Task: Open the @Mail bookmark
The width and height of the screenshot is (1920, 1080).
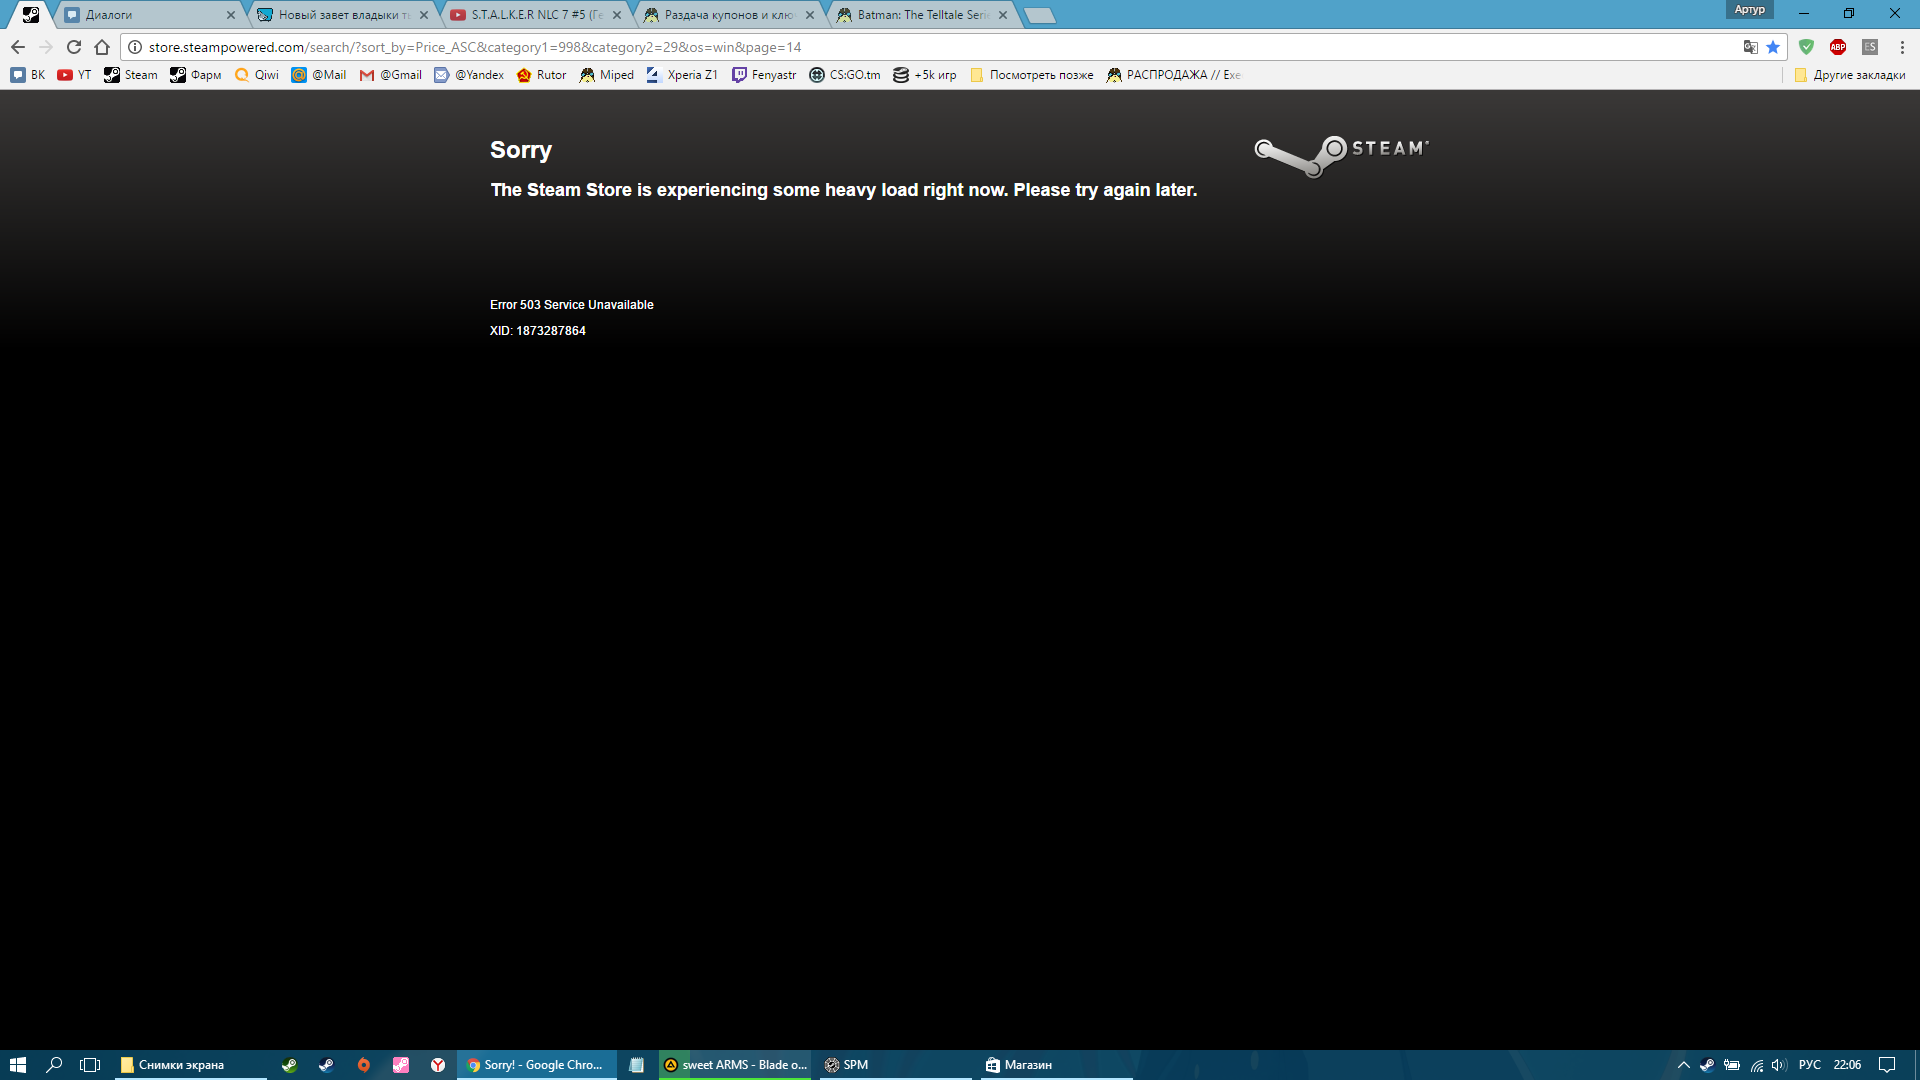Action: [319, 75]
